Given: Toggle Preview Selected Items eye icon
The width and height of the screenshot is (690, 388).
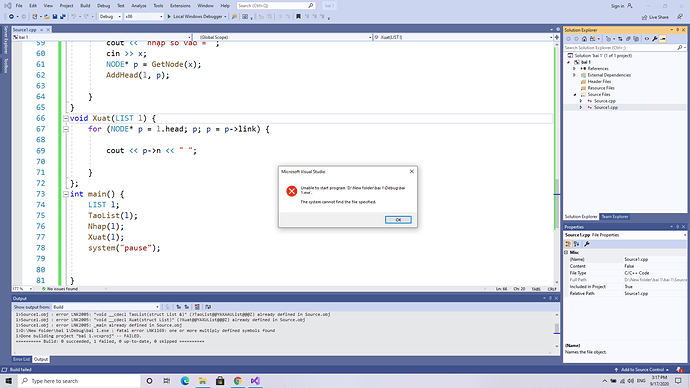Looking at the screenshot, I should (x=647, y=39).
